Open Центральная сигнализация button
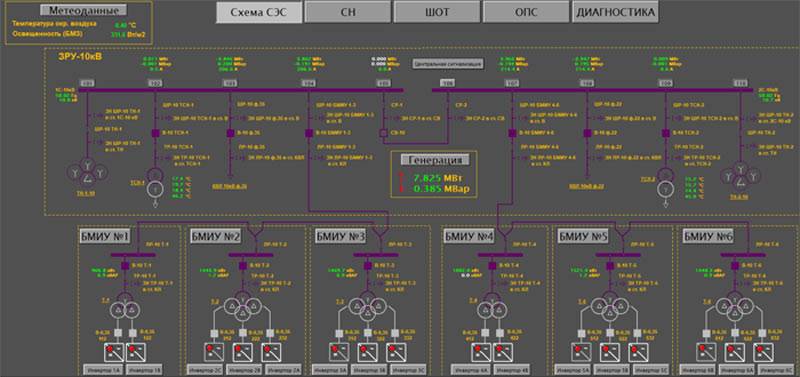The image size is (800, 377). (x=448, y=64)
